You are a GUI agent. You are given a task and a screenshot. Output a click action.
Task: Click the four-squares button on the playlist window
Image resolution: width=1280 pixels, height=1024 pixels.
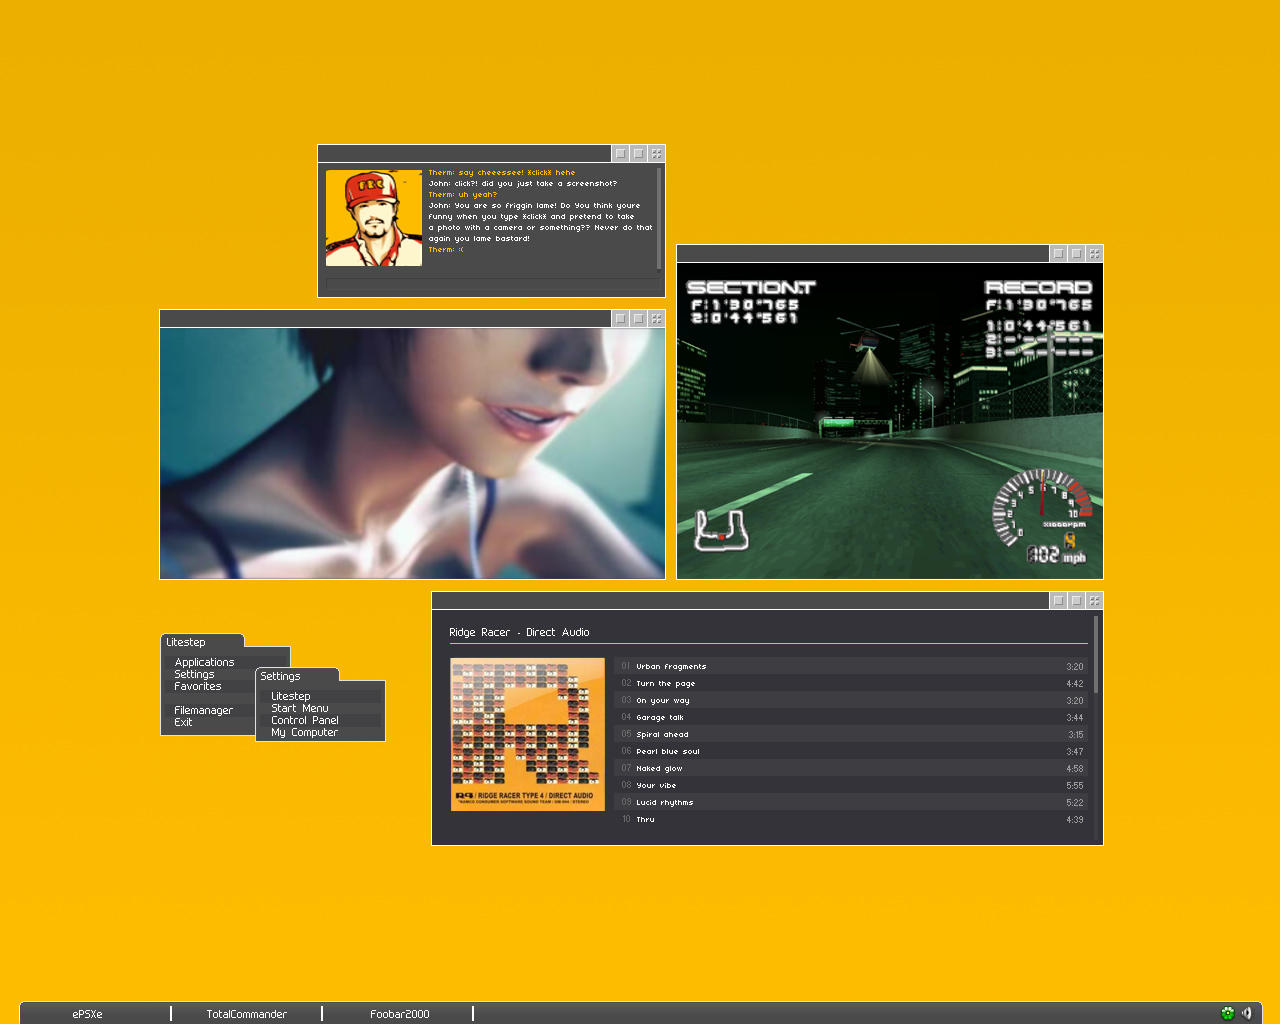(1094, 600)
